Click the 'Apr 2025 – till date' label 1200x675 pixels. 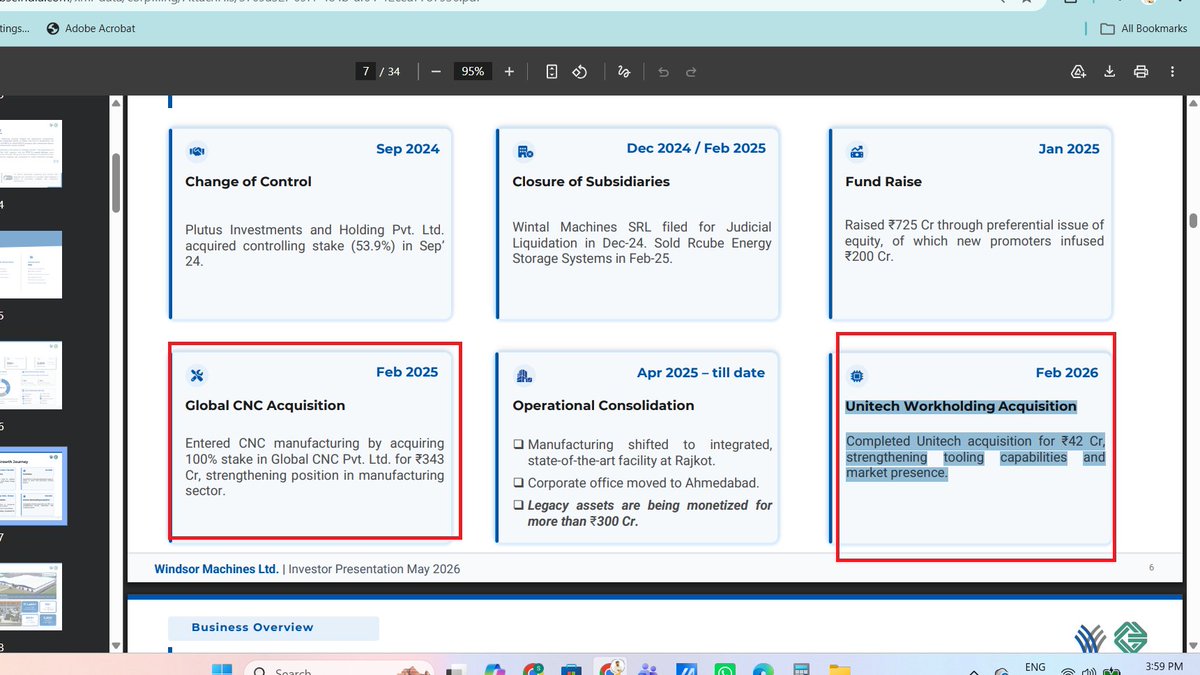701,372
